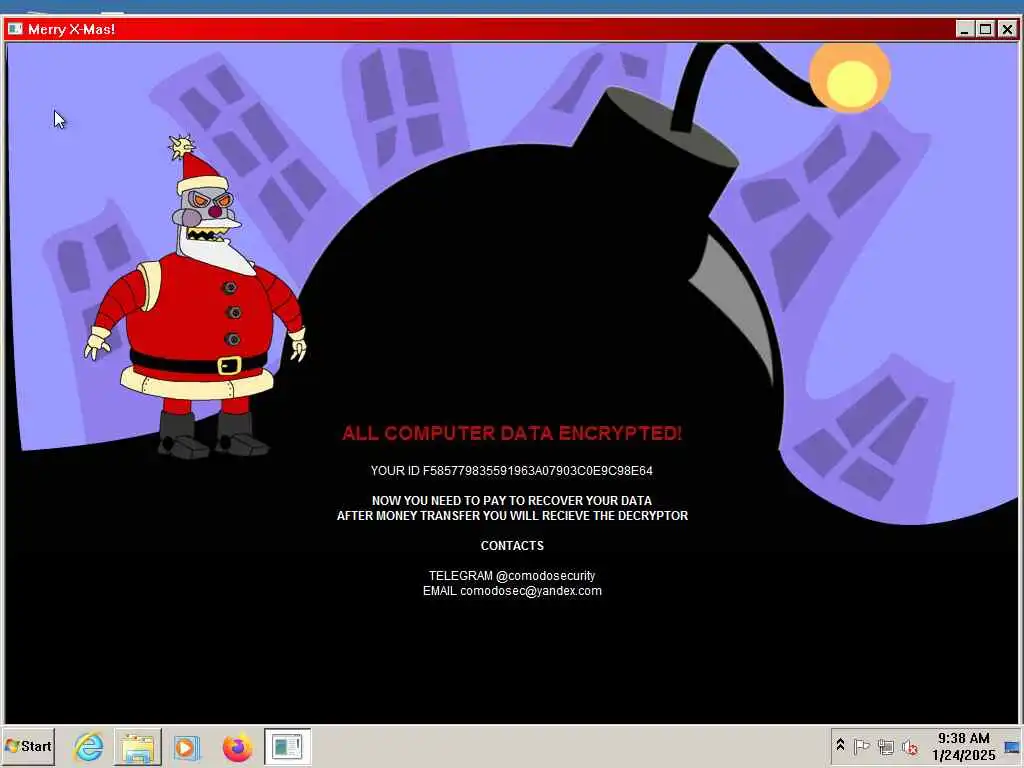Click the muted volume tray icon
This screenshot has height=768, width=1024.
coord(910,746)
